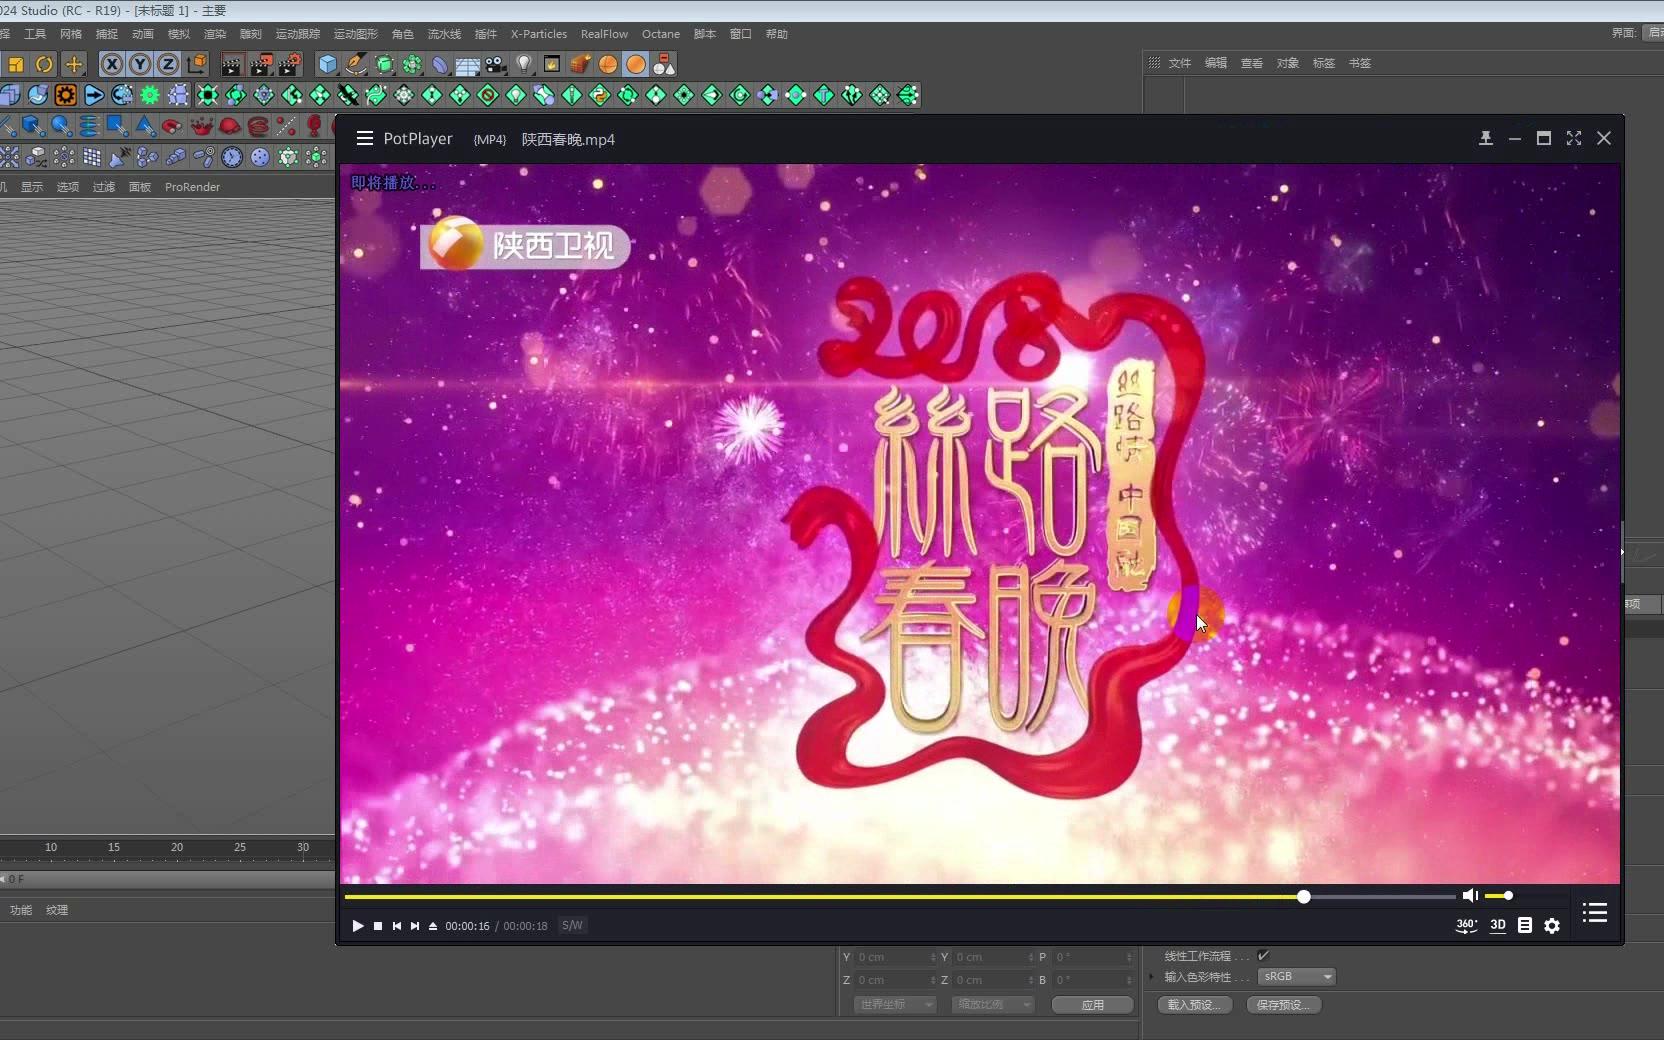Image resolution: width=1664 pixels, height=1040 pixels.
Task: Open PotPlayer settings gear
Action: click(1552, 926)
